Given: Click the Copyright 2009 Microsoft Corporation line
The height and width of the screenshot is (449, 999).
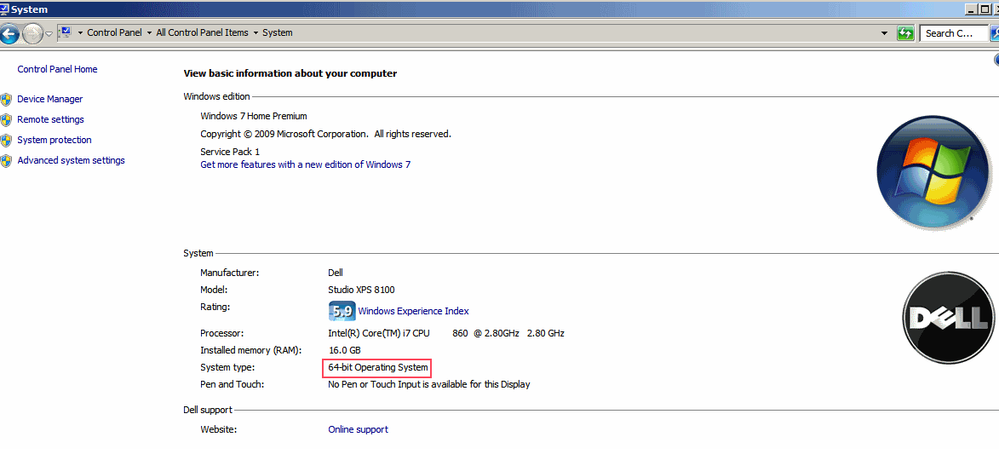Looking at the screenshot, I should click(x=326, y=134).
